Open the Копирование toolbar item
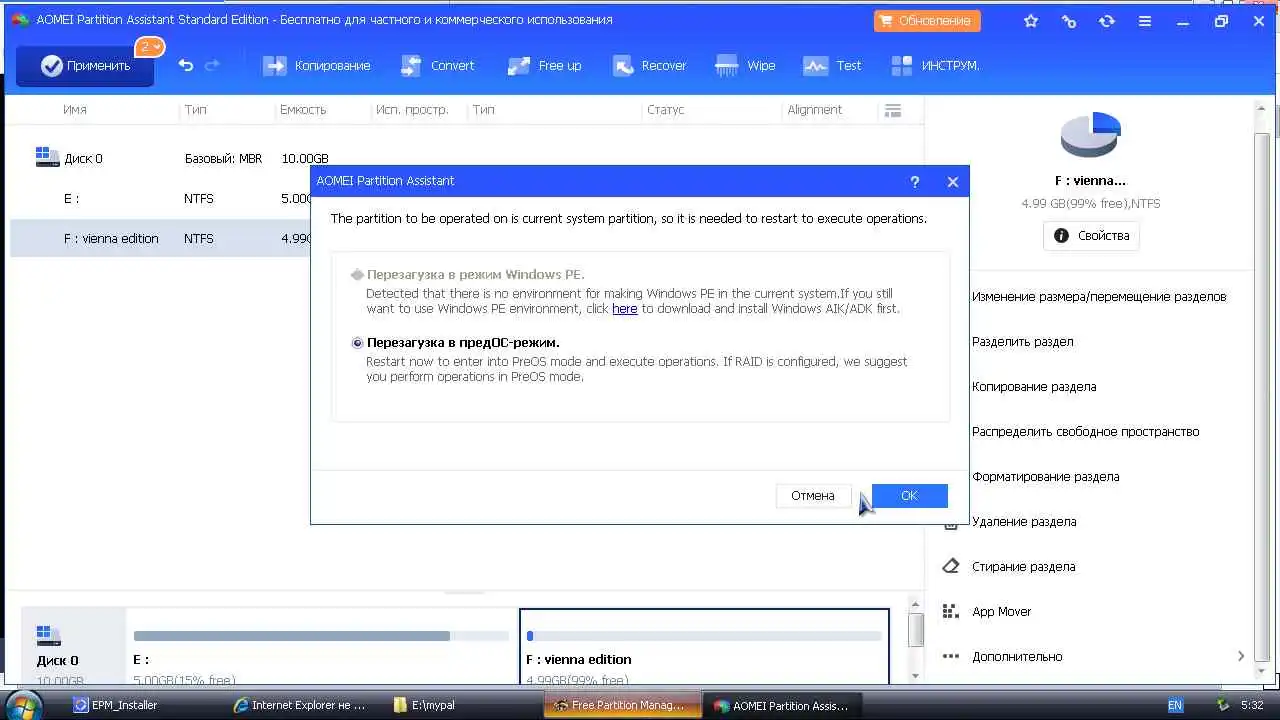 pos(316,65)
